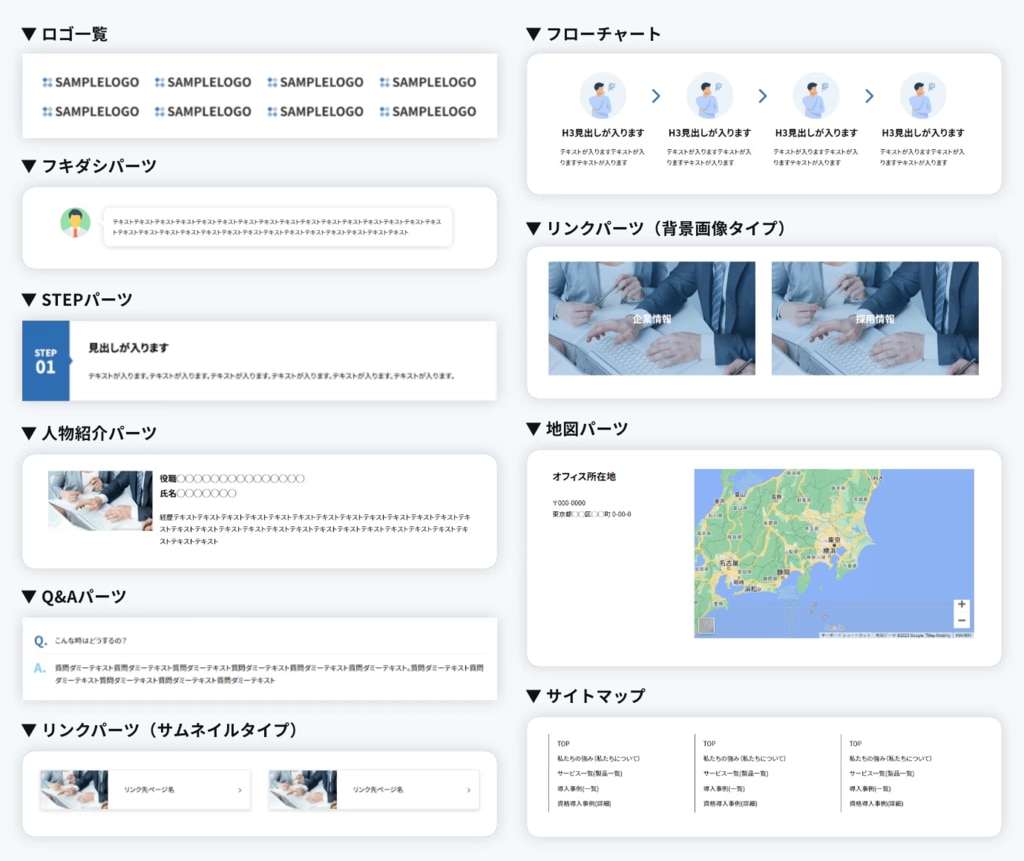Click the first flowchart step person icon
The image size is (1024, 861).
[603, 96]
